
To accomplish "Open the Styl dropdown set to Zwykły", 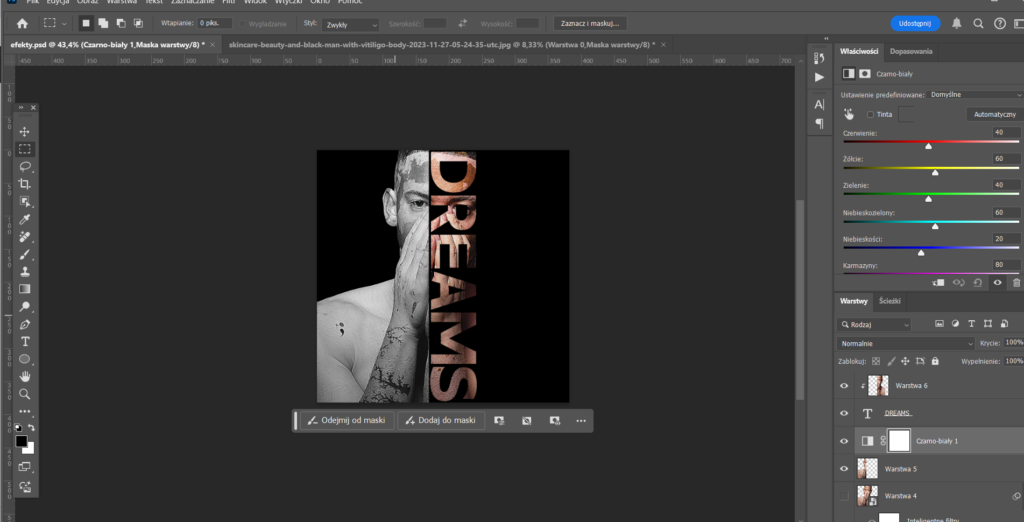I will [350, 24].
